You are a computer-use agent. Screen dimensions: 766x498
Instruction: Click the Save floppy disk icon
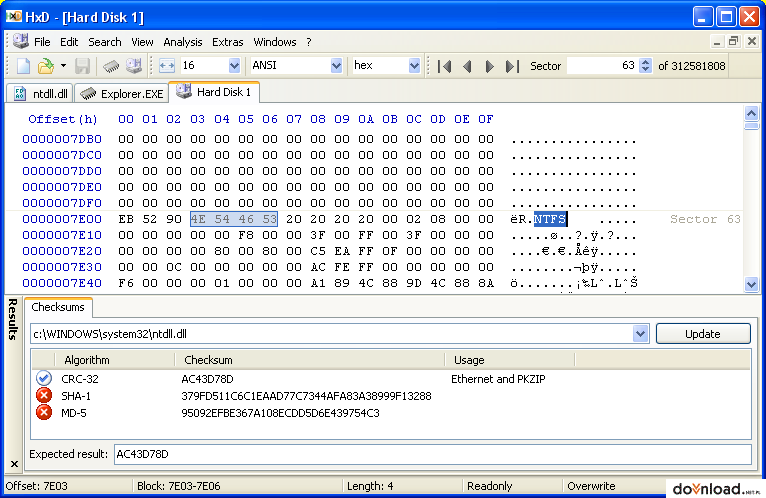coord(82,65)
